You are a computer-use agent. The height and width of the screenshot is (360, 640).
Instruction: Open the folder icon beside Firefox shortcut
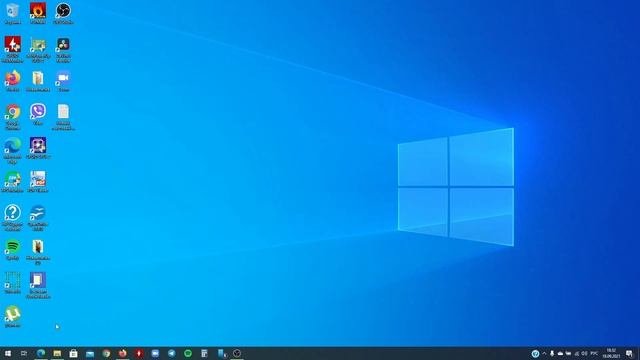(x=38, y=80)
